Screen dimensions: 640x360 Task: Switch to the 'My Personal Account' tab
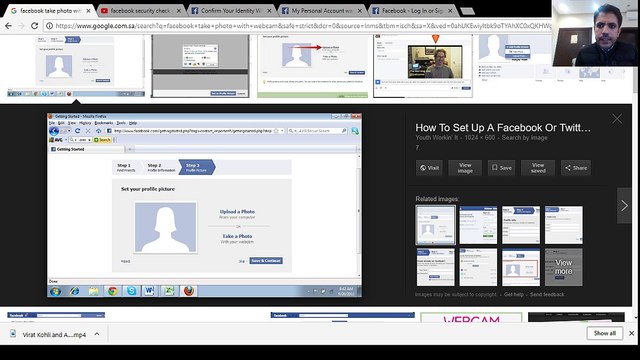click(322, 11)
